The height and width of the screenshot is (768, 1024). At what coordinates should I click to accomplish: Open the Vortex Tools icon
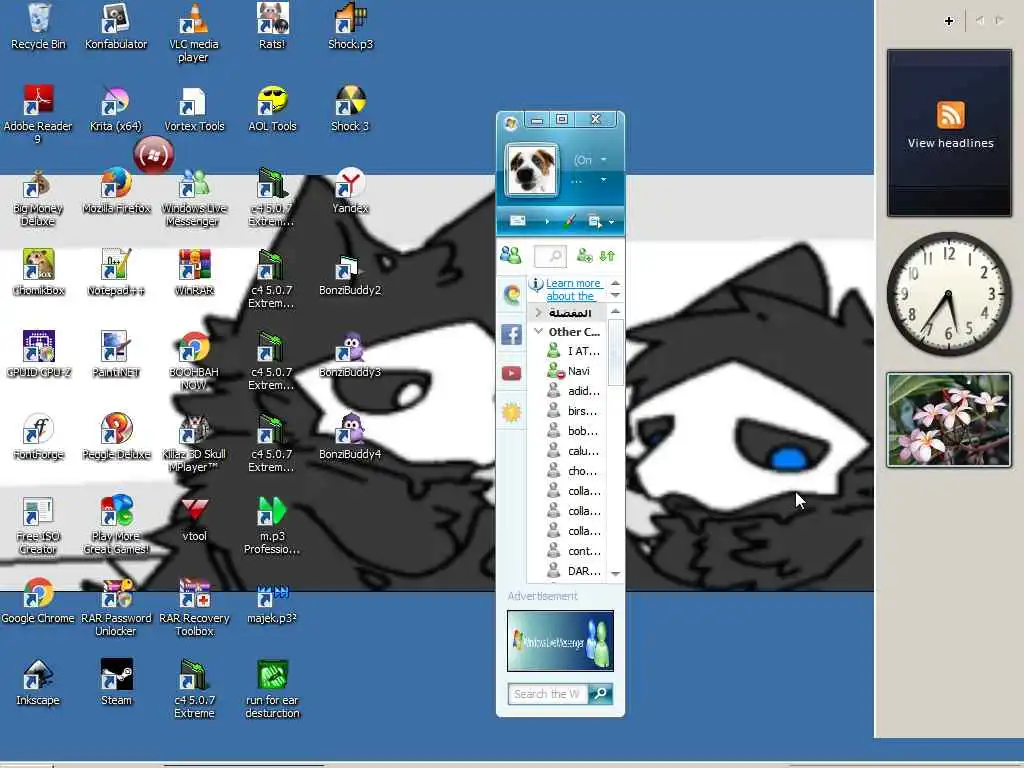[x=193, y=109]
